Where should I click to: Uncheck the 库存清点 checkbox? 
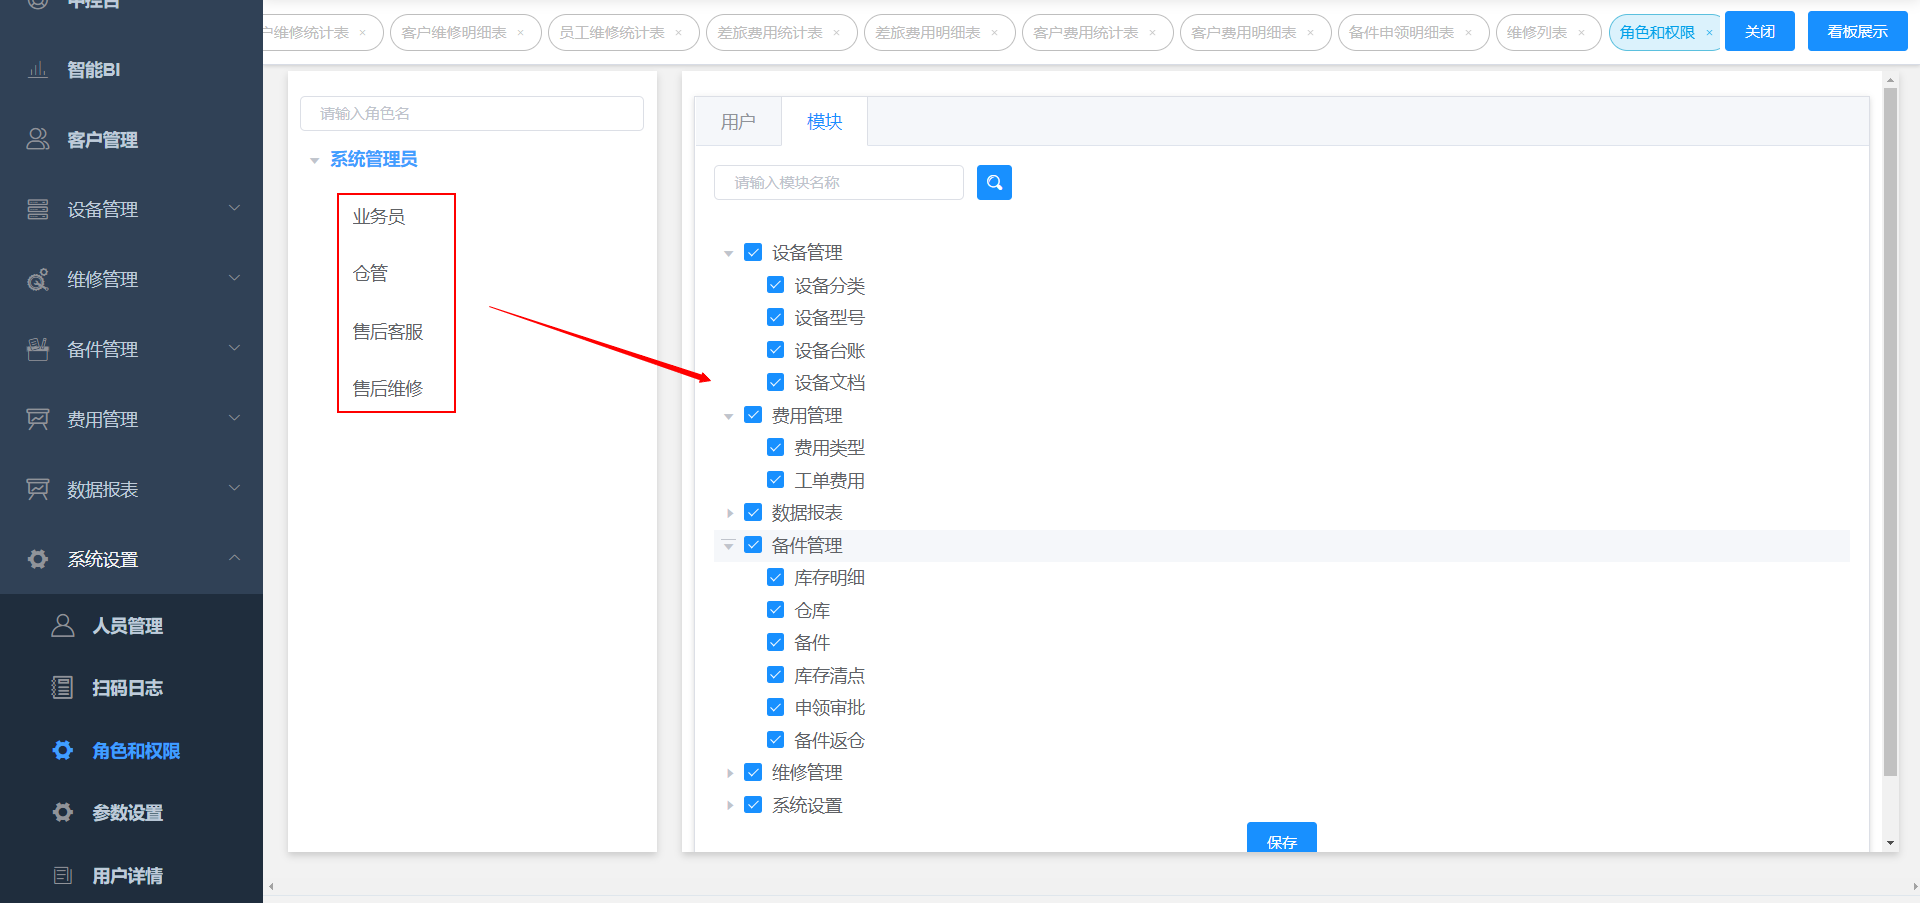(x=775, y=675)
